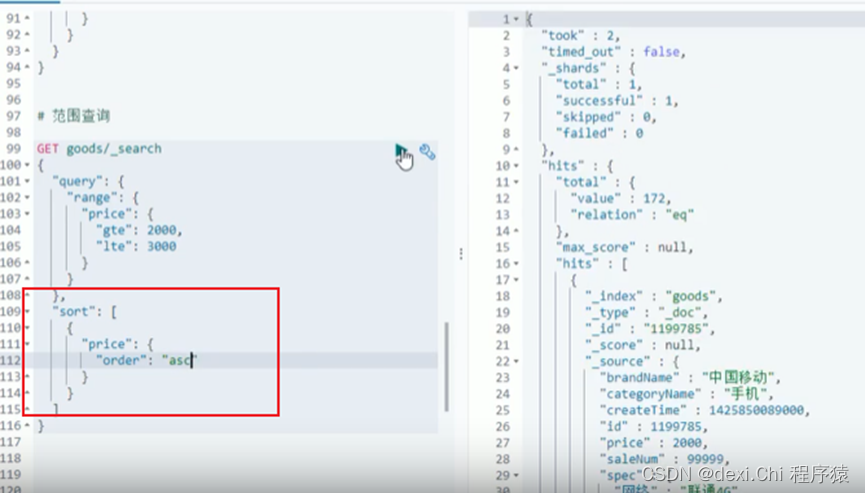Click "_type" : "_doc" in the response
This screenshot has width=865, height=493.
click(x=646, y=313)
